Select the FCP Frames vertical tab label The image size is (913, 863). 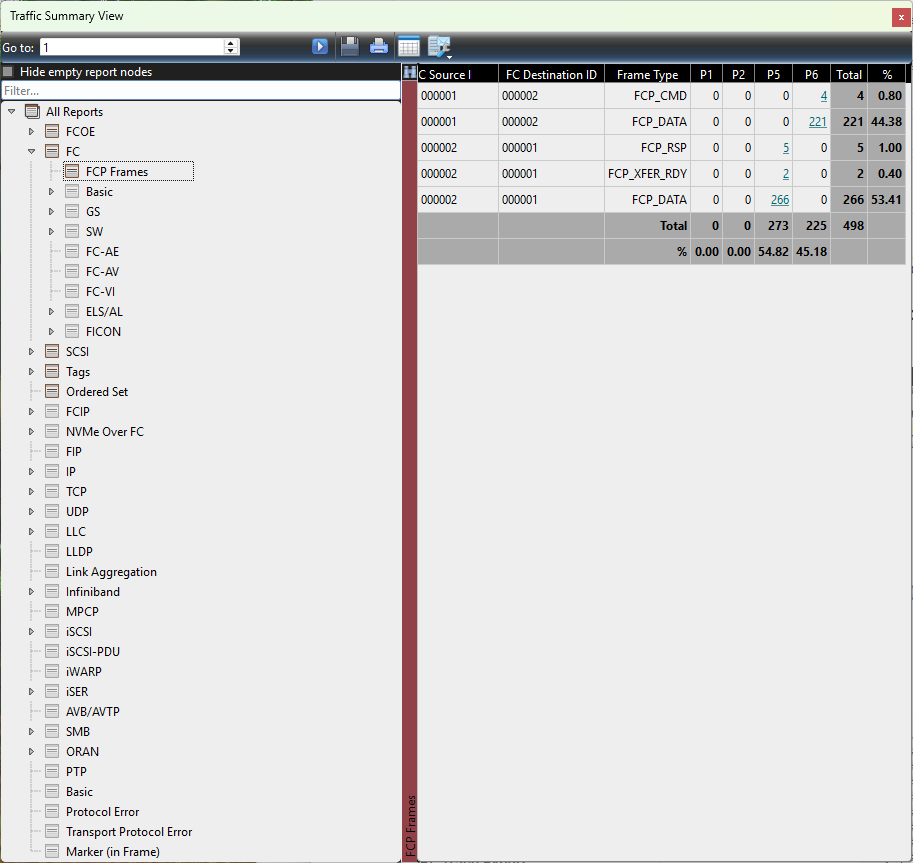(411, 826)
